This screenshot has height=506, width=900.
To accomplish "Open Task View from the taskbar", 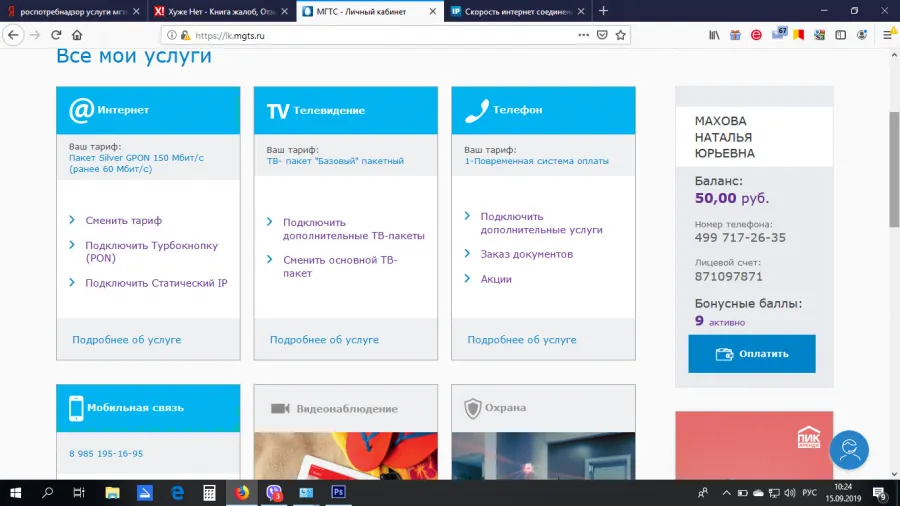I will 79,492.
